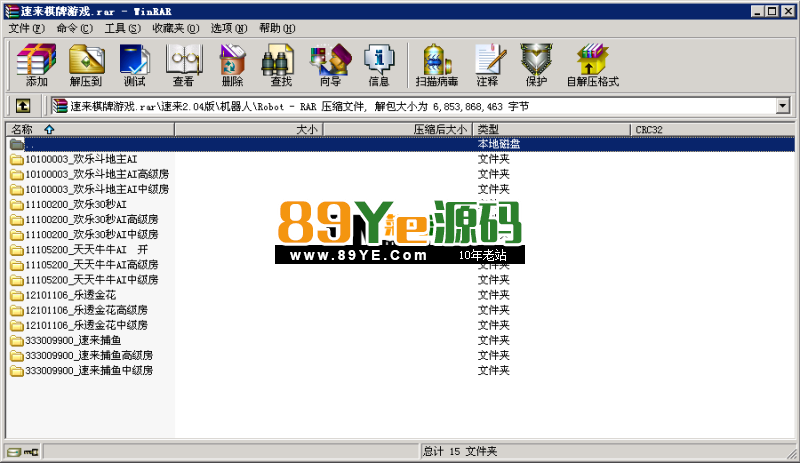Launch the 向导 (Wizard) tool
This screenshot has width=800, height=463.
coord(330,65)
